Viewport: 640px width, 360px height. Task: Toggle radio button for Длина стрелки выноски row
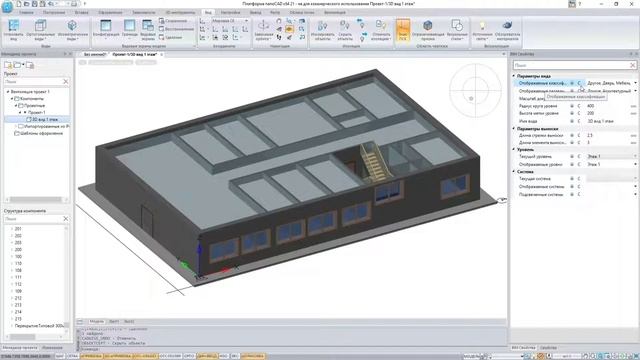coord(572,135)
